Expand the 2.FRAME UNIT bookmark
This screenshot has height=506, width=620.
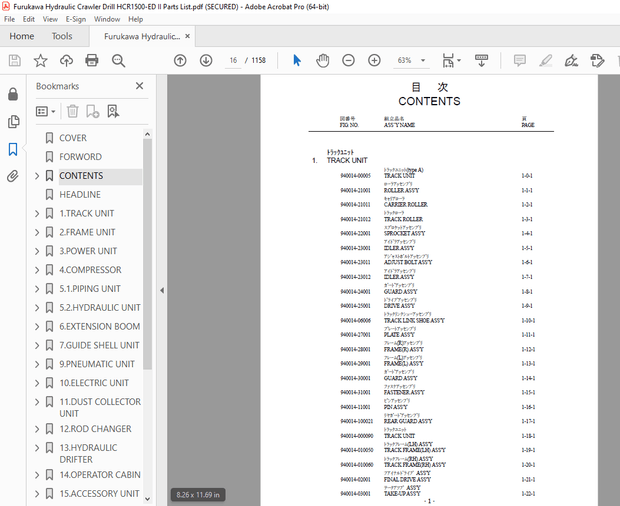coord(37,232)
